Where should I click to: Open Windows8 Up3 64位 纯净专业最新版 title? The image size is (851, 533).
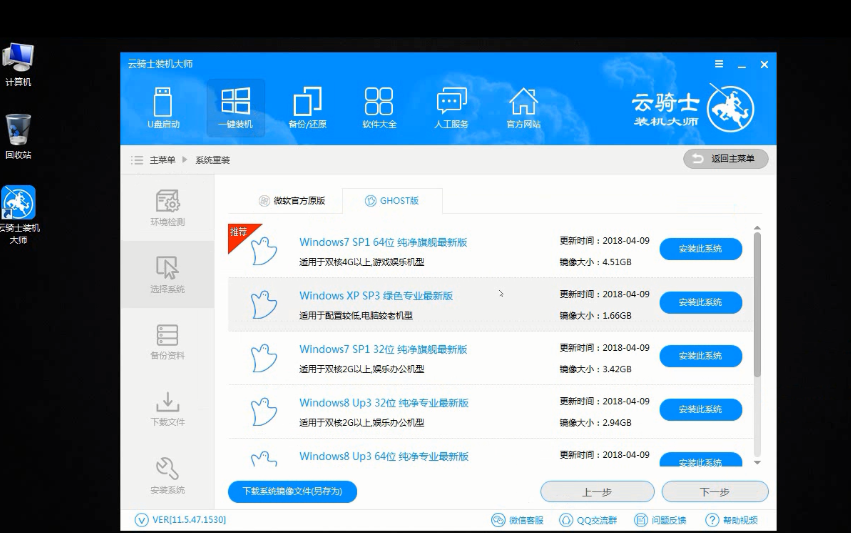pyautogui.click(x=384, y=456)
